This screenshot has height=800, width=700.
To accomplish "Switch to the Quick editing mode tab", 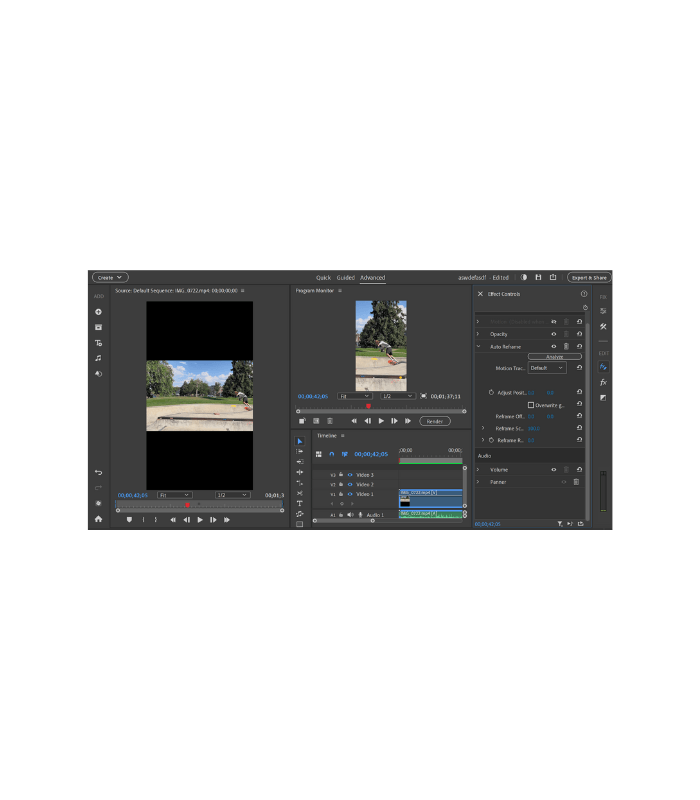I will click(323, 277).
